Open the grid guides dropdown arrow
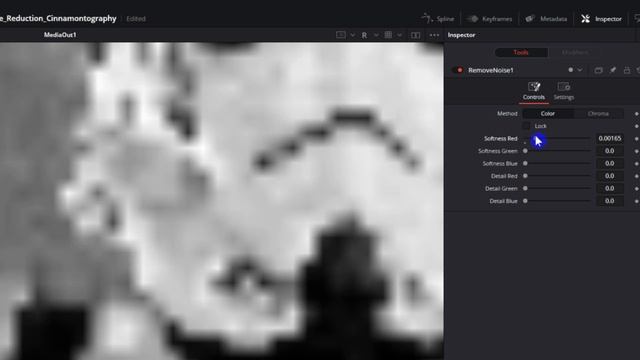 (x=400, y=35)
